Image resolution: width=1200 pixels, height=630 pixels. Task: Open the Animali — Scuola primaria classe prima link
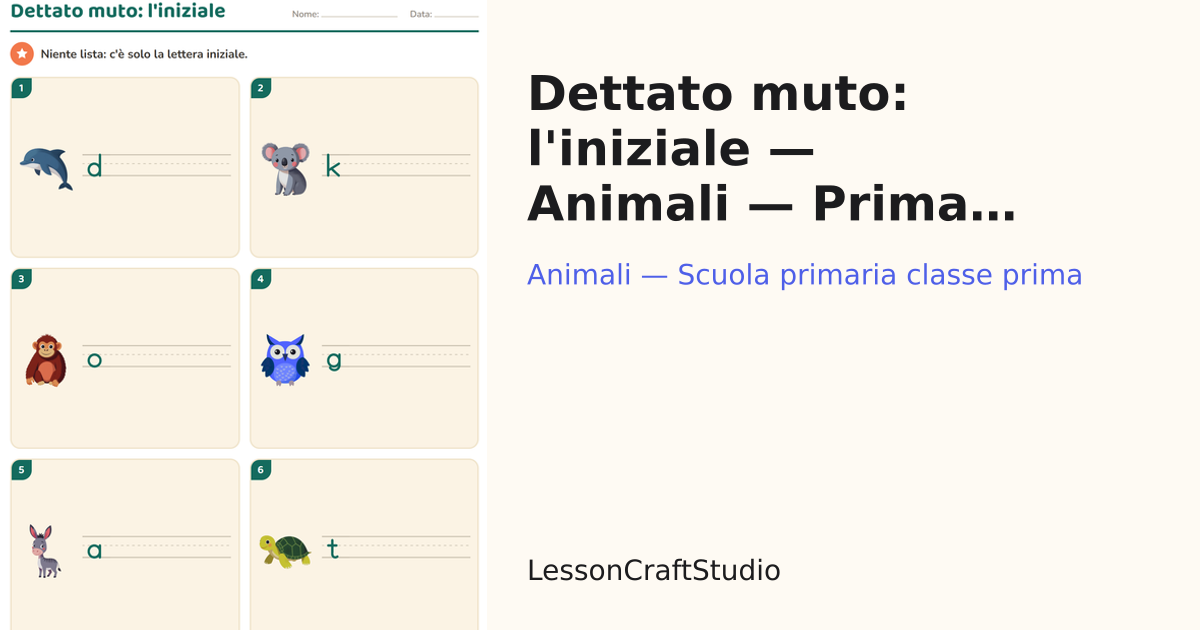pos(805,275)
